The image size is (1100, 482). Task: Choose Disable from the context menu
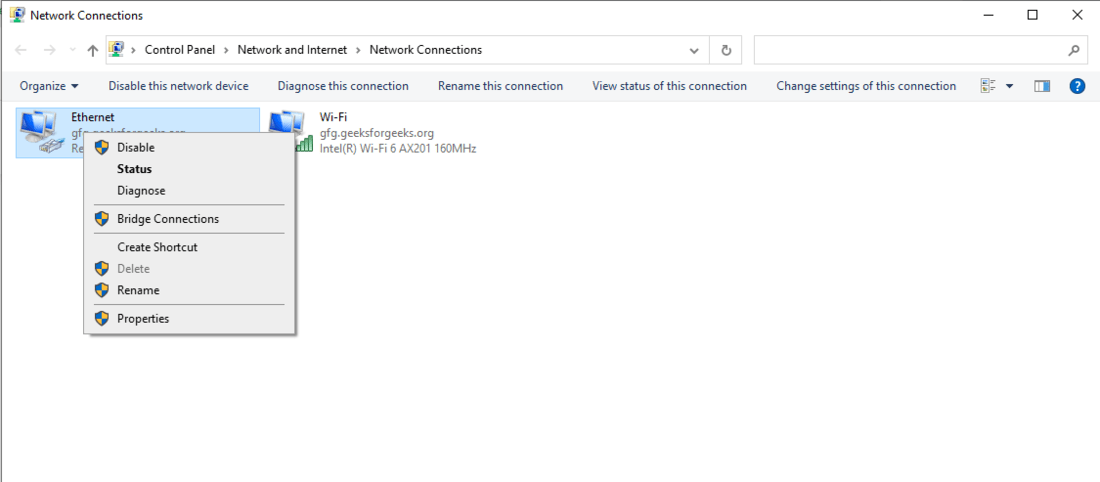[136, 147]
